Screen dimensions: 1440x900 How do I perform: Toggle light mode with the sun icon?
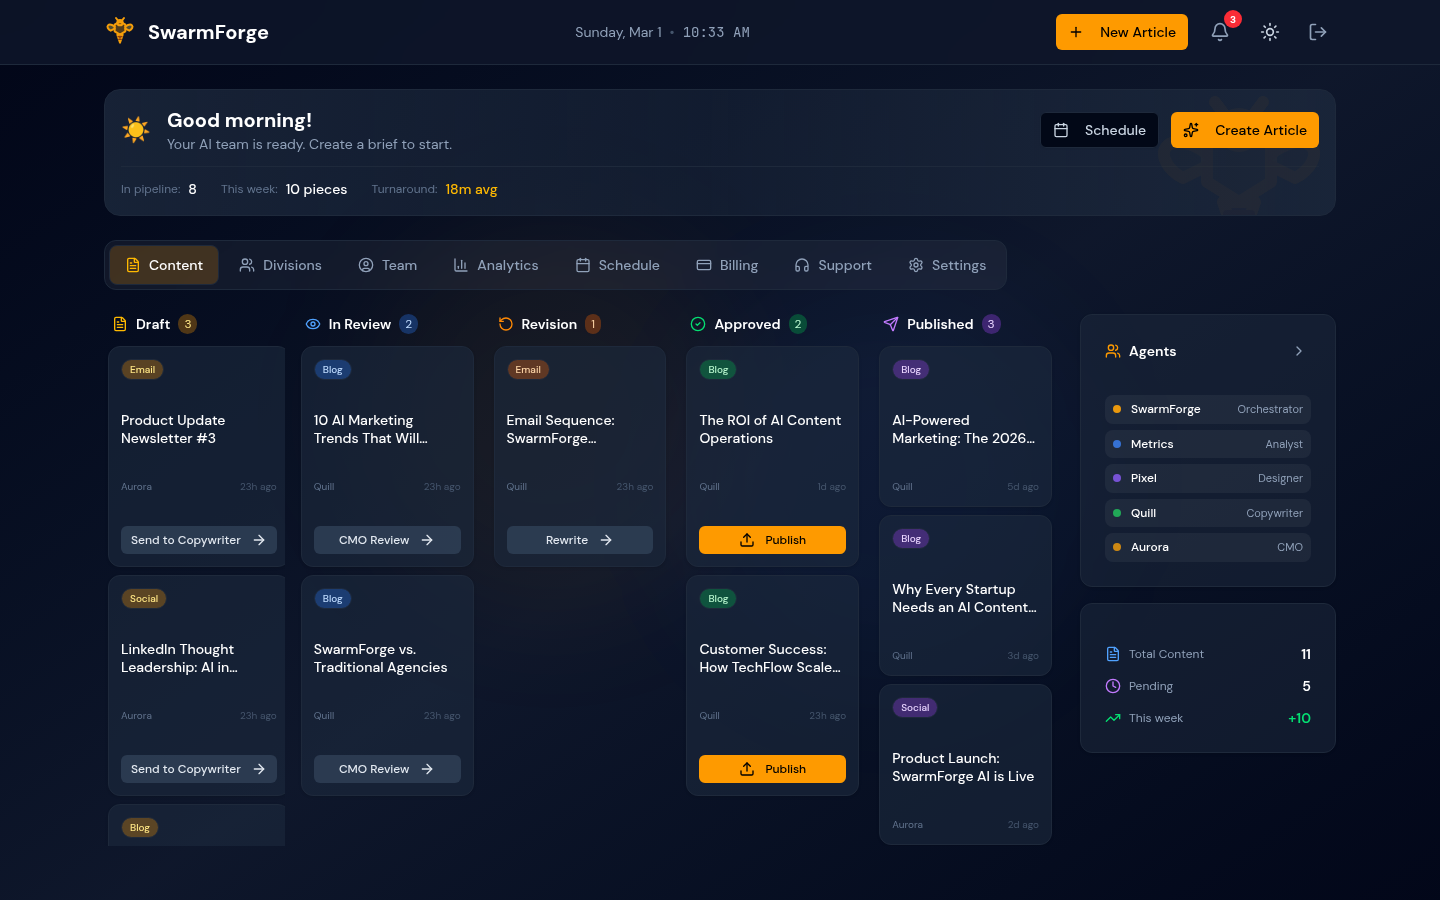coord(1269,32)
